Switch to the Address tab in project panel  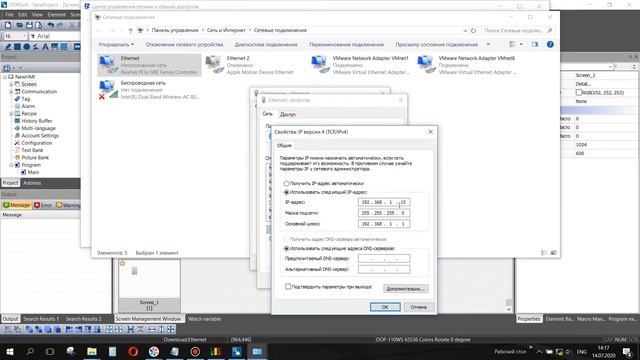(x=32, y=183)
